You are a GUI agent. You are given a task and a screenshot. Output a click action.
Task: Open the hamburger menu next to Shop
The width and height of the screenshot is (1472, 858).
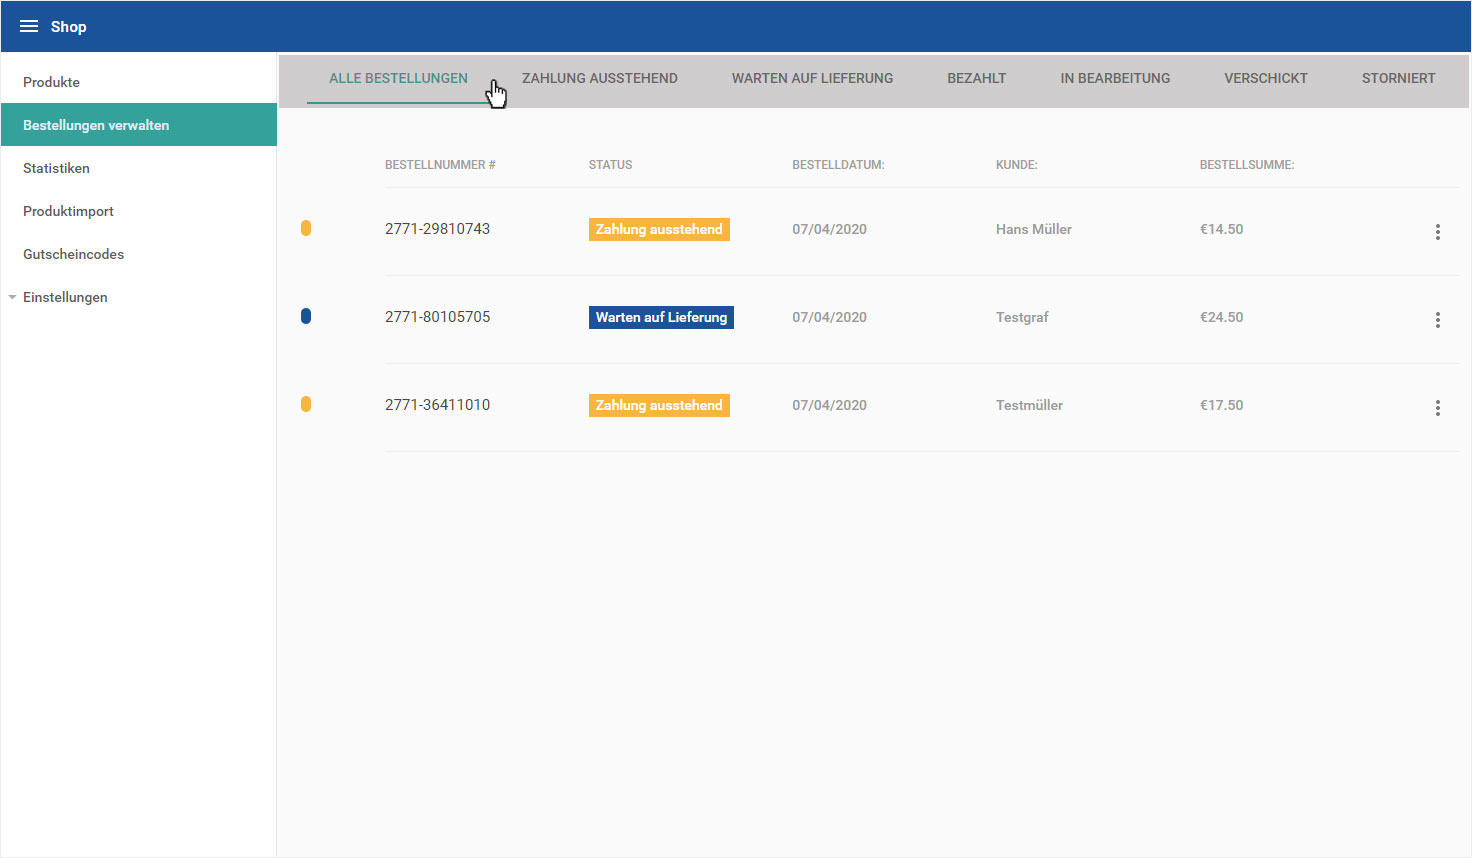tap(29, 26)
